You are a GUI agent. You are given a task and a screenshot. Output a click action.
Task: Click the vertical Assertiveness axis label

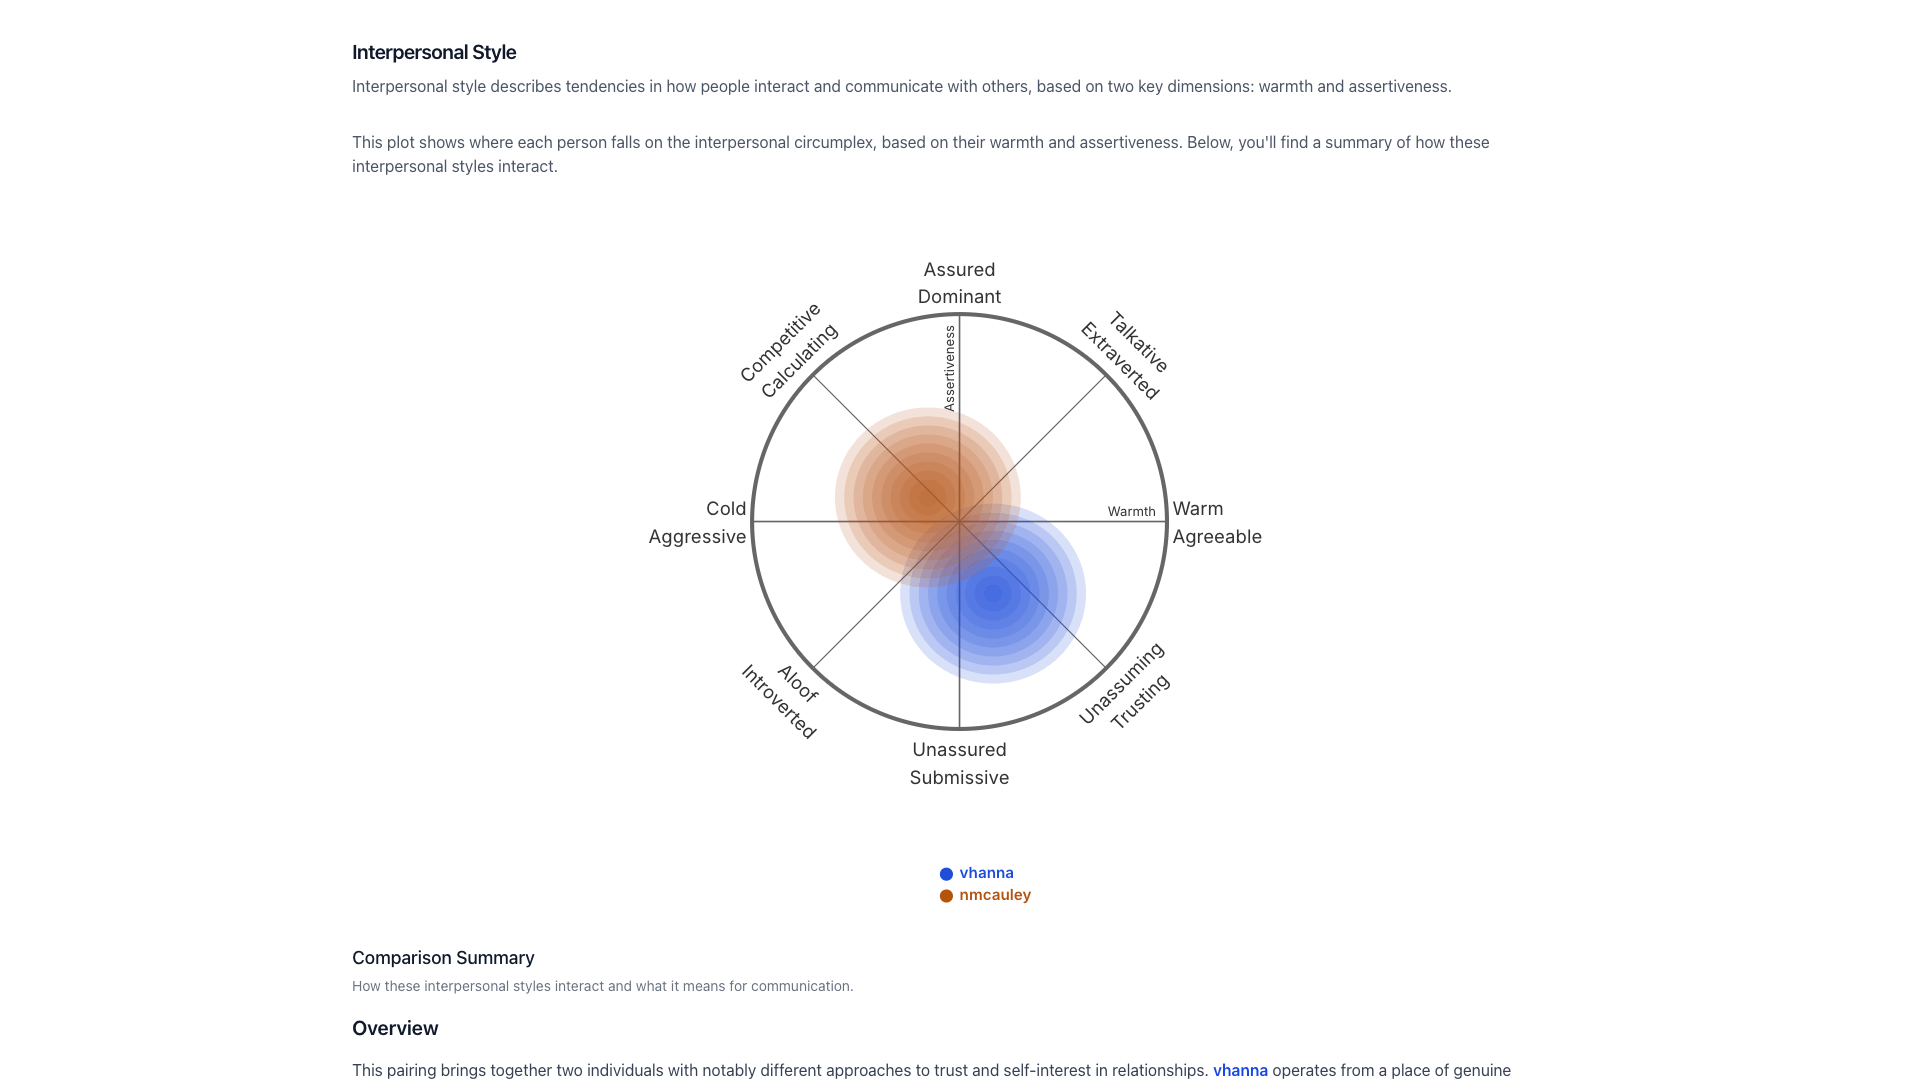949,368
